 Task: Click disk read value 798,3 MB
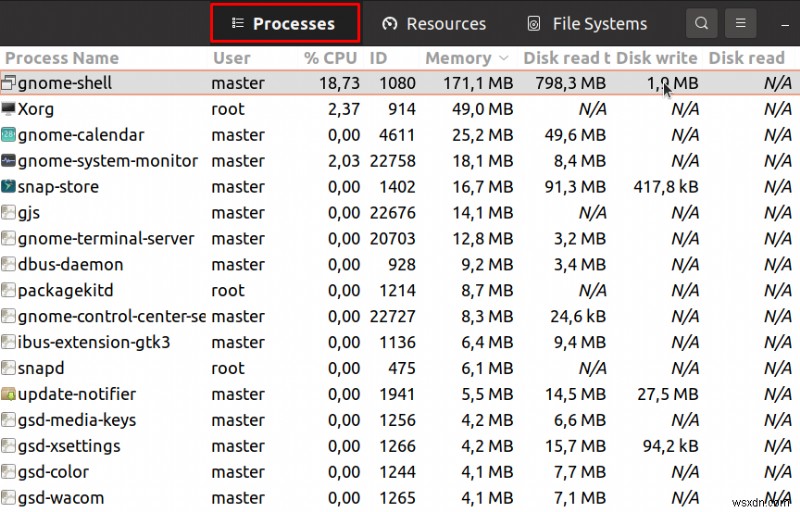[x=570, y=83]
